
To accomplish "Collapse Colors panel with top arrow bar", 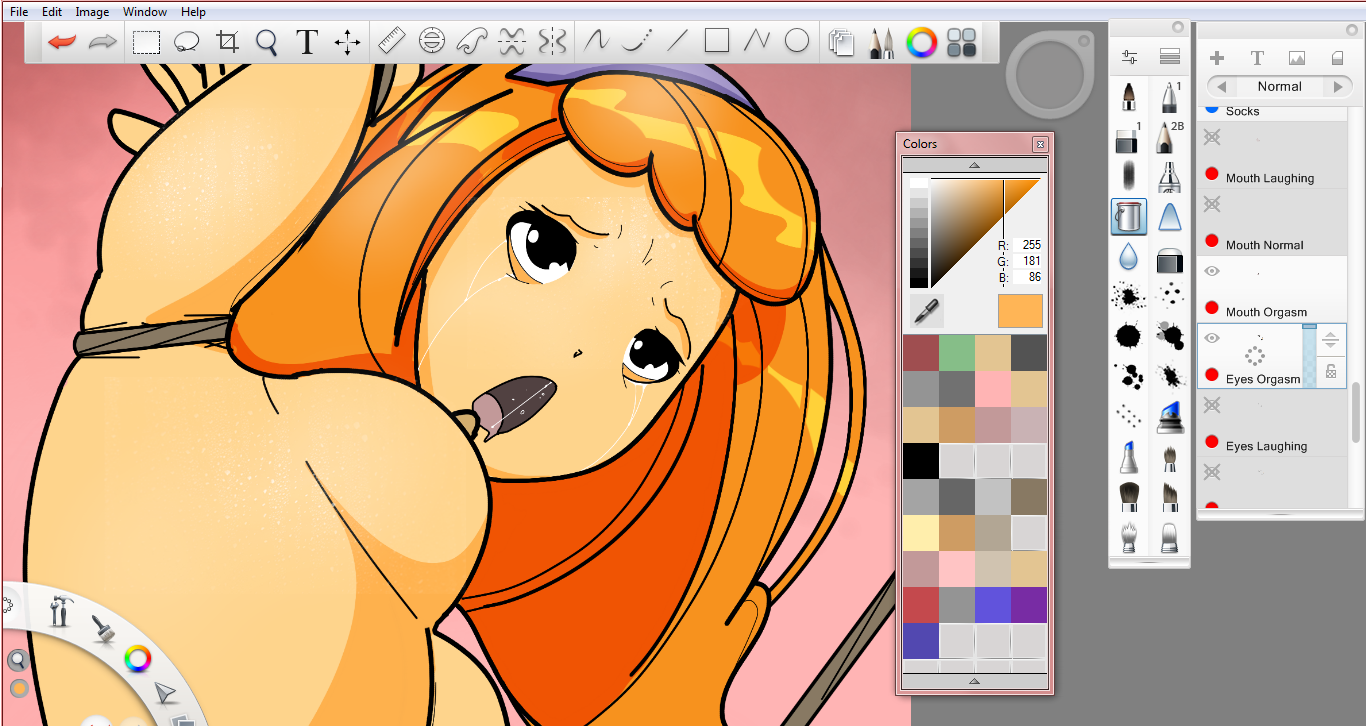I will pyautogui.click(x=975, y=165).
